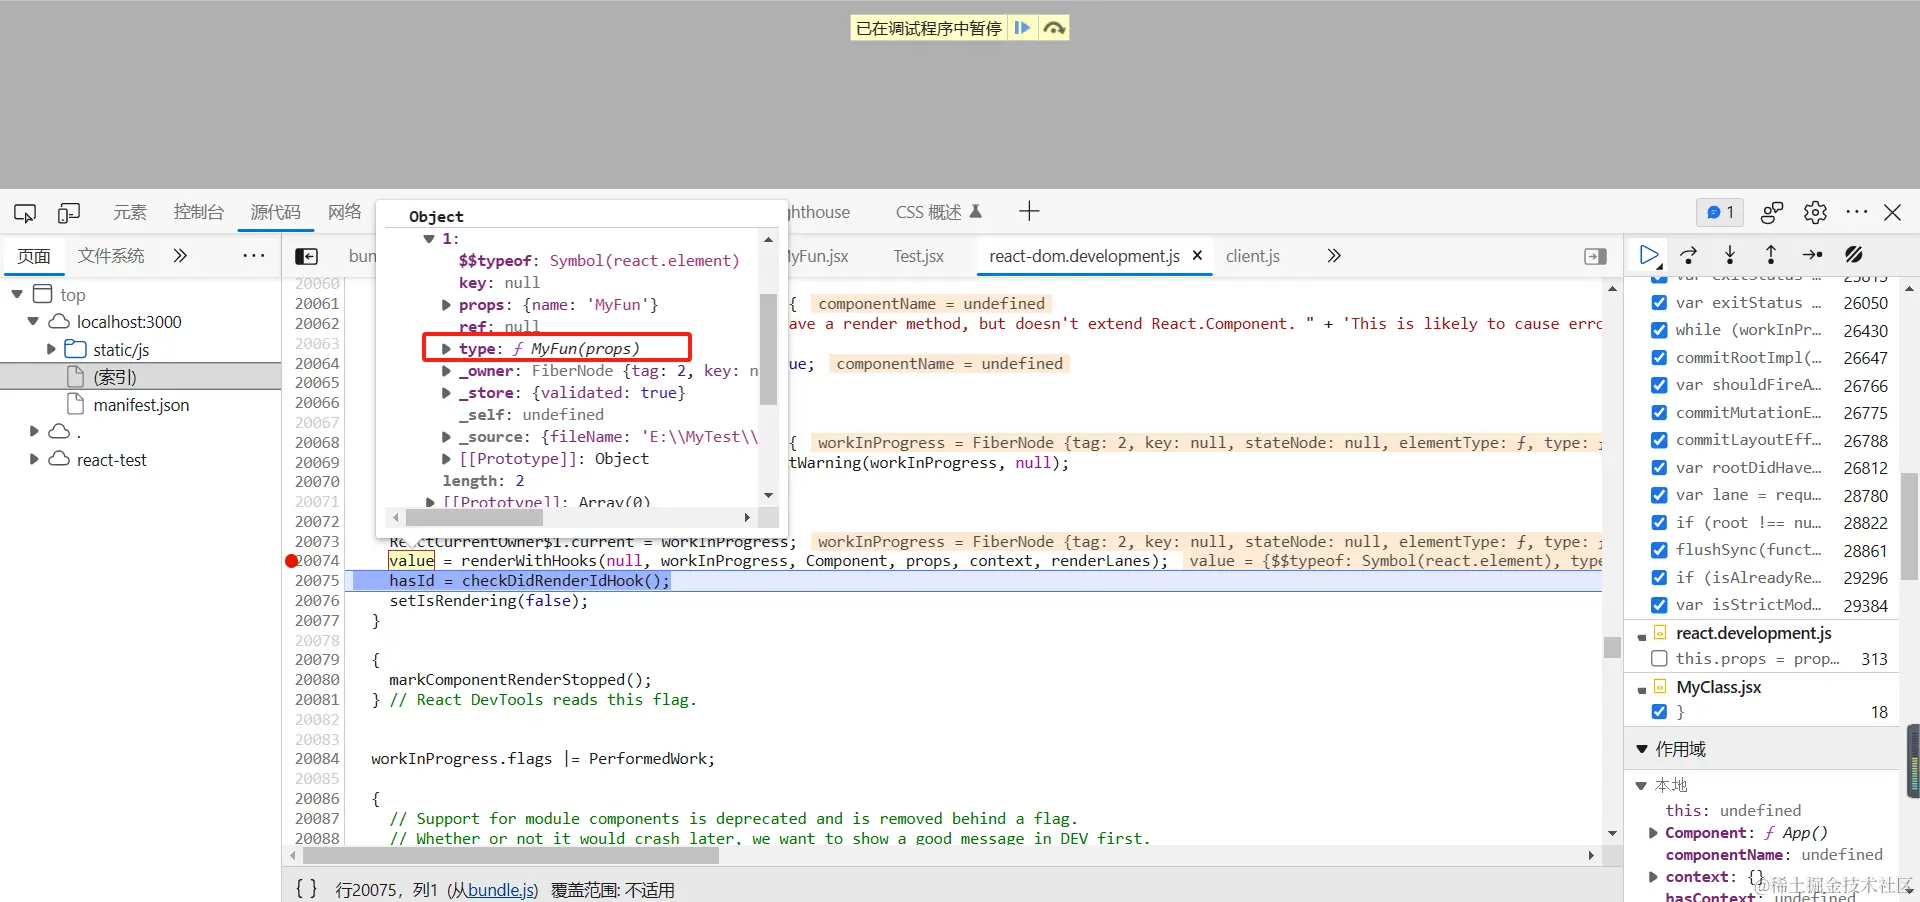
Task: Open DevTools settings gear
Action: 1815,212
